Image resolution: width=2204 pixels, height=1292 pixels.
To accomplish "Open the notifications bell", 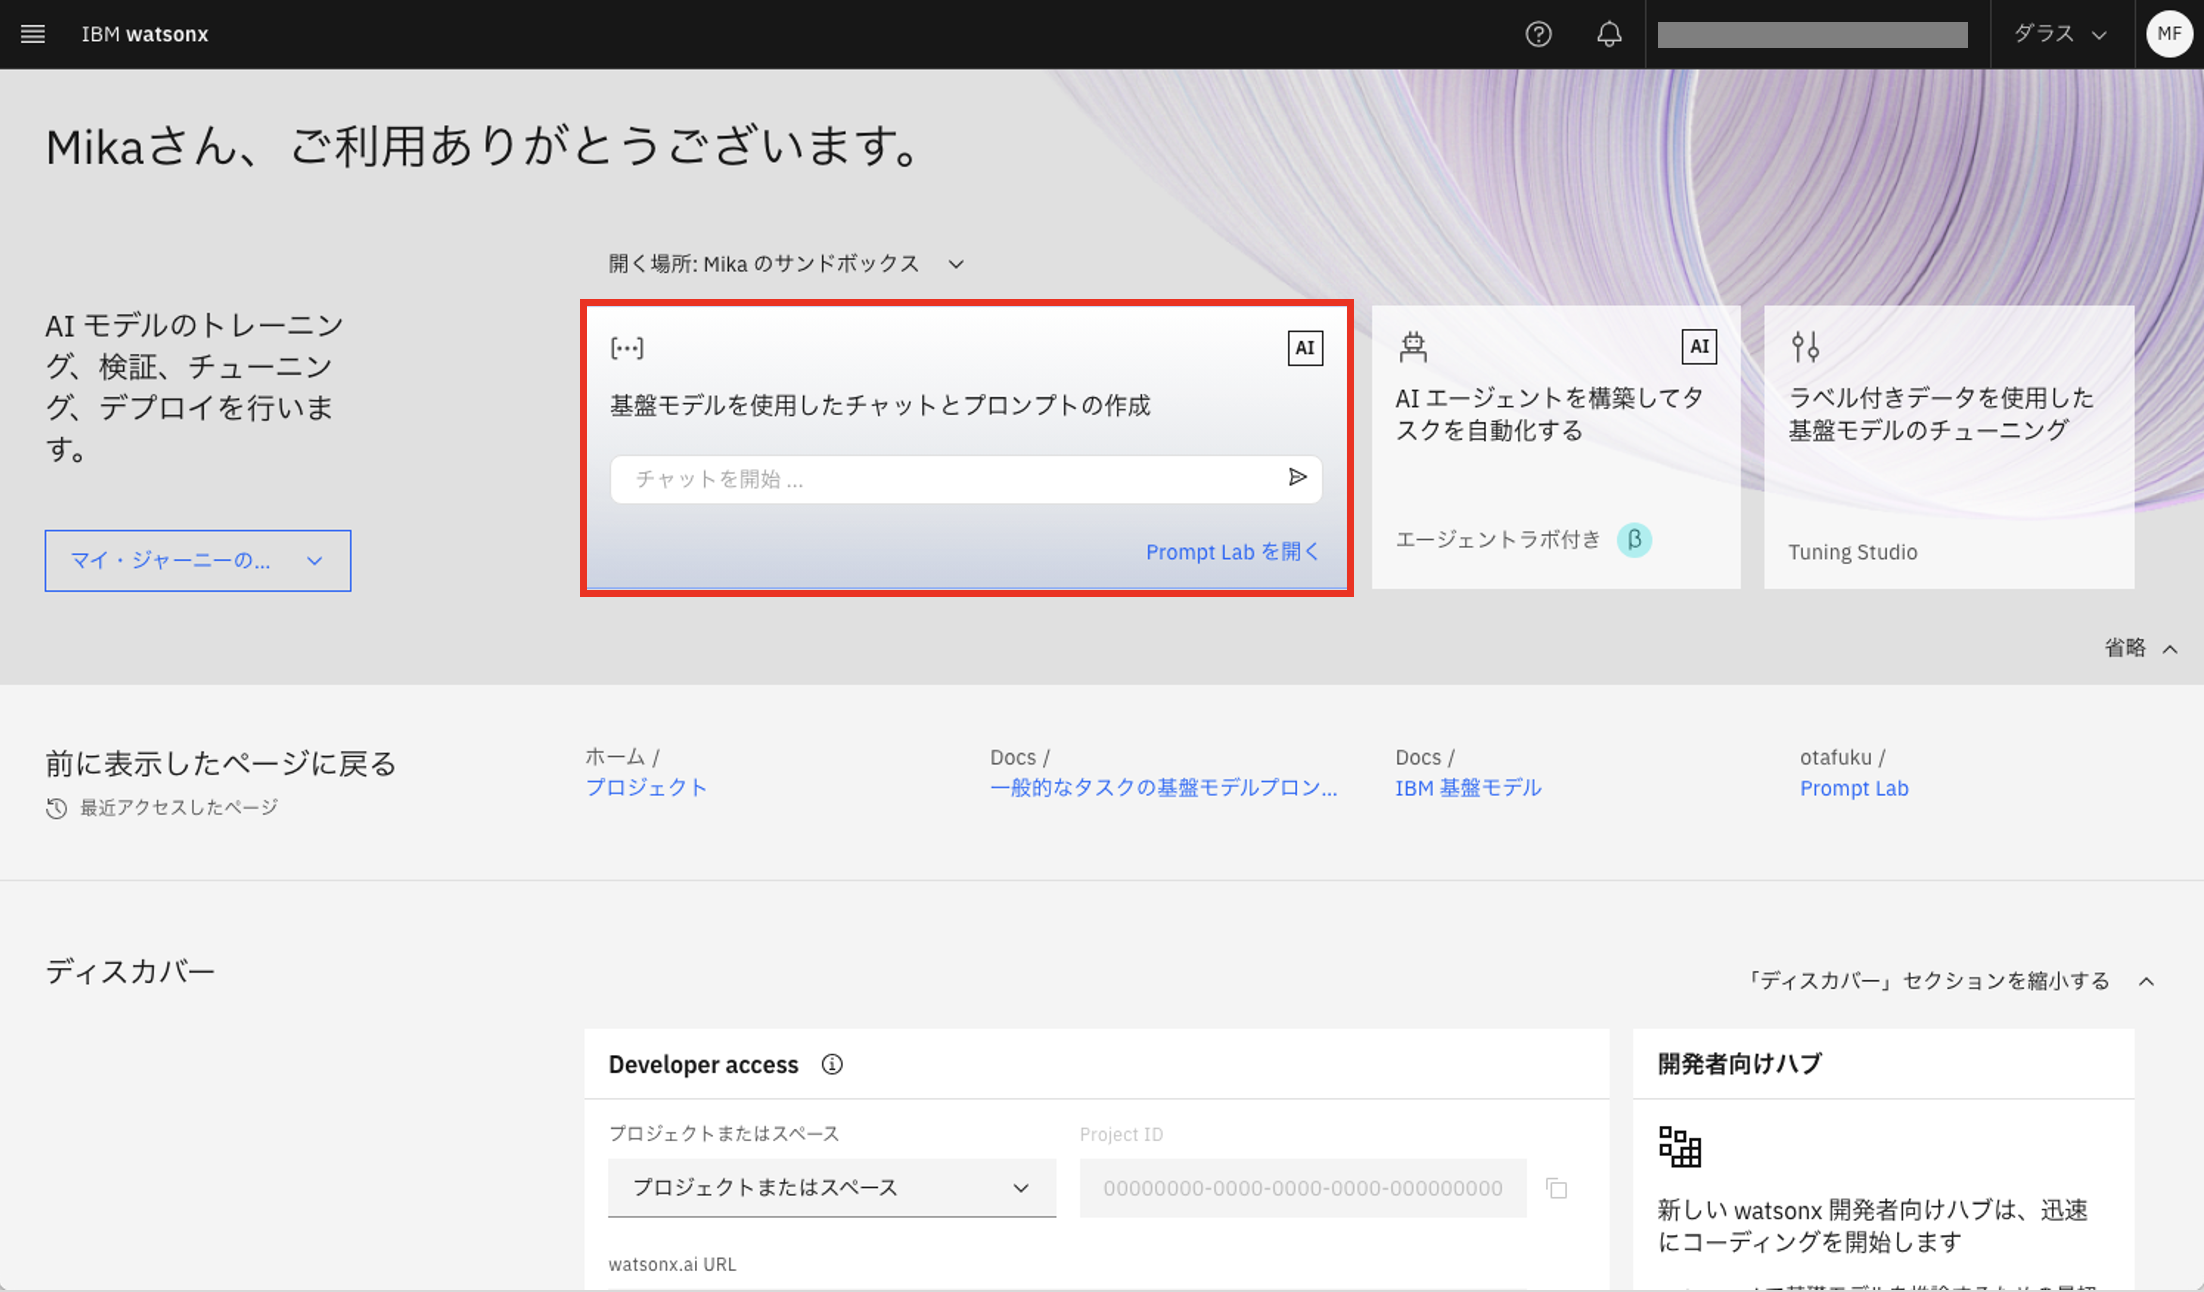I will [1608, 34].
